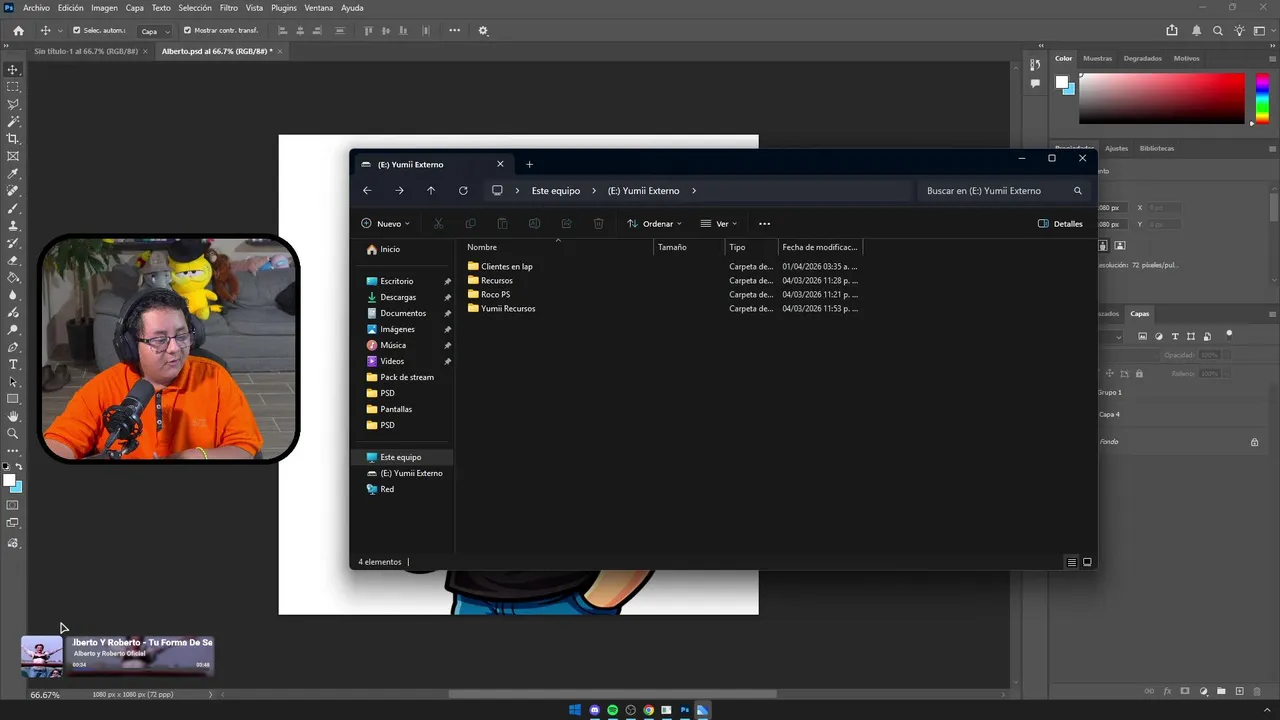
Task: Select the Magic Wand tool
Action: click(13, 121)
